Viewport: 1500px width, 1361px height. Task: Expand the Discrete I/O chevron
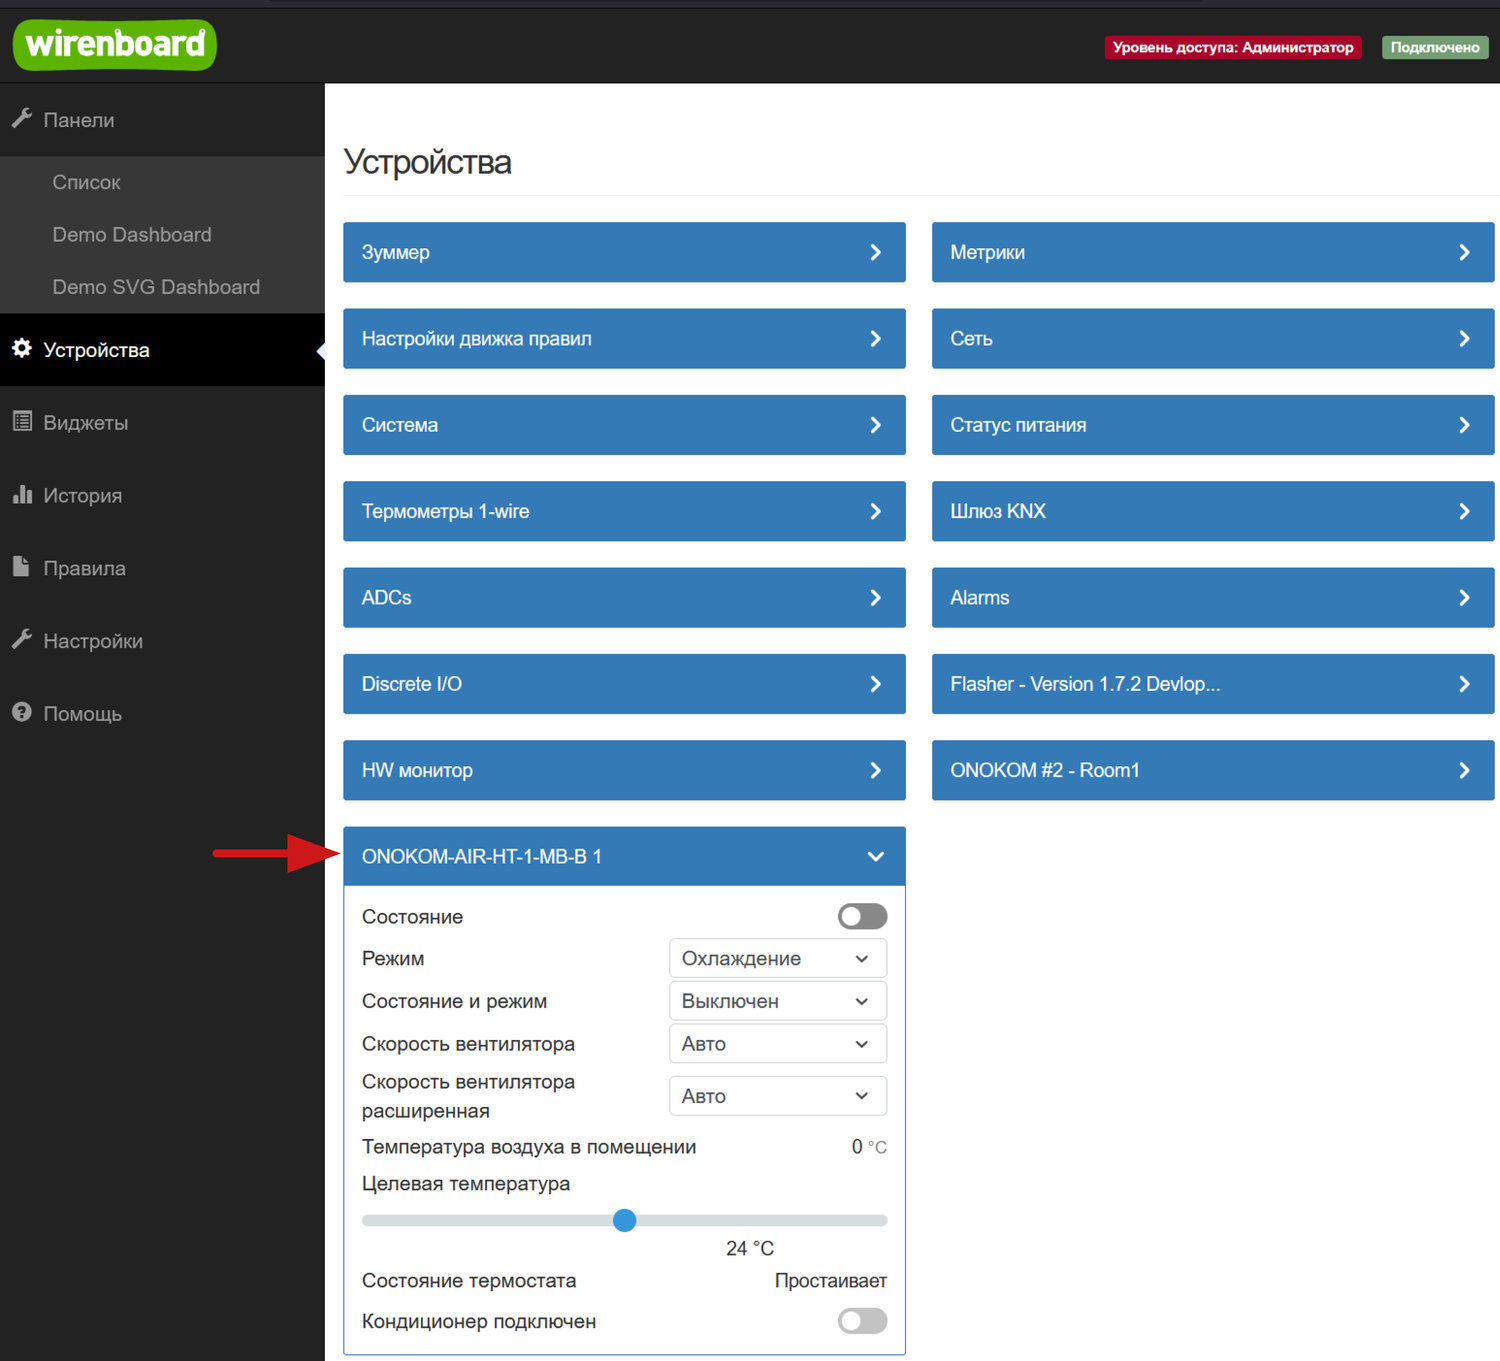point(875,684)
